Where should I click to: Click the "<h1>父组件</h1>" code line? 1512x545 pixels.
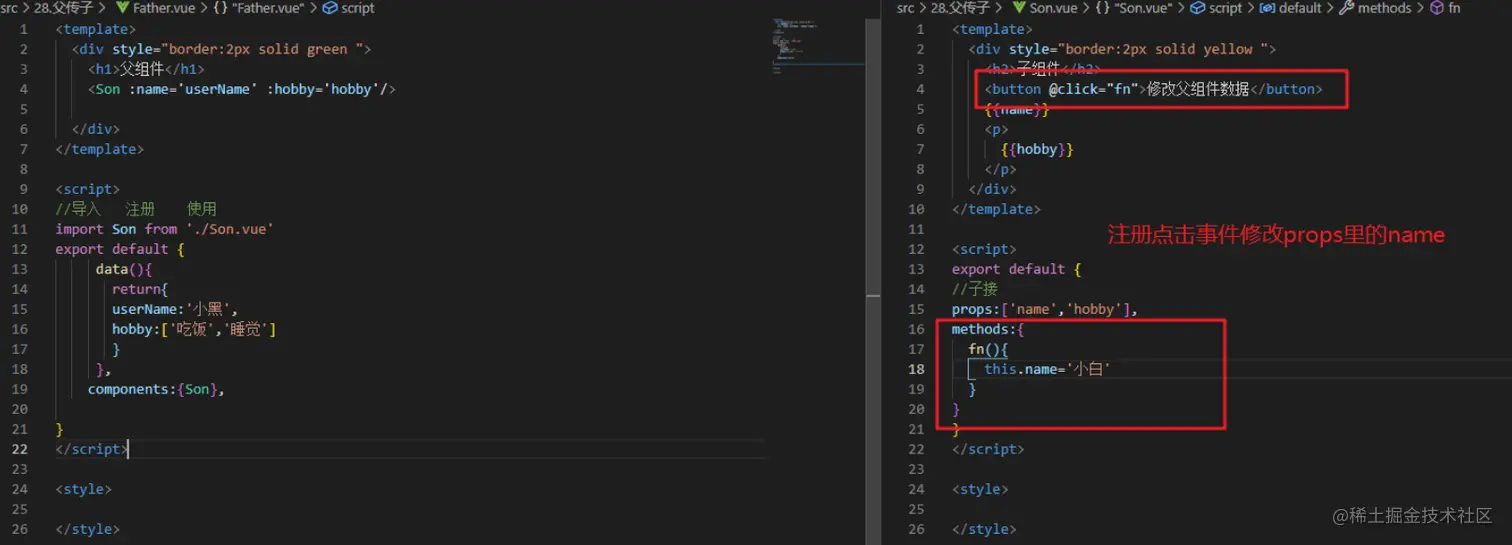click(x=146, y=69)
